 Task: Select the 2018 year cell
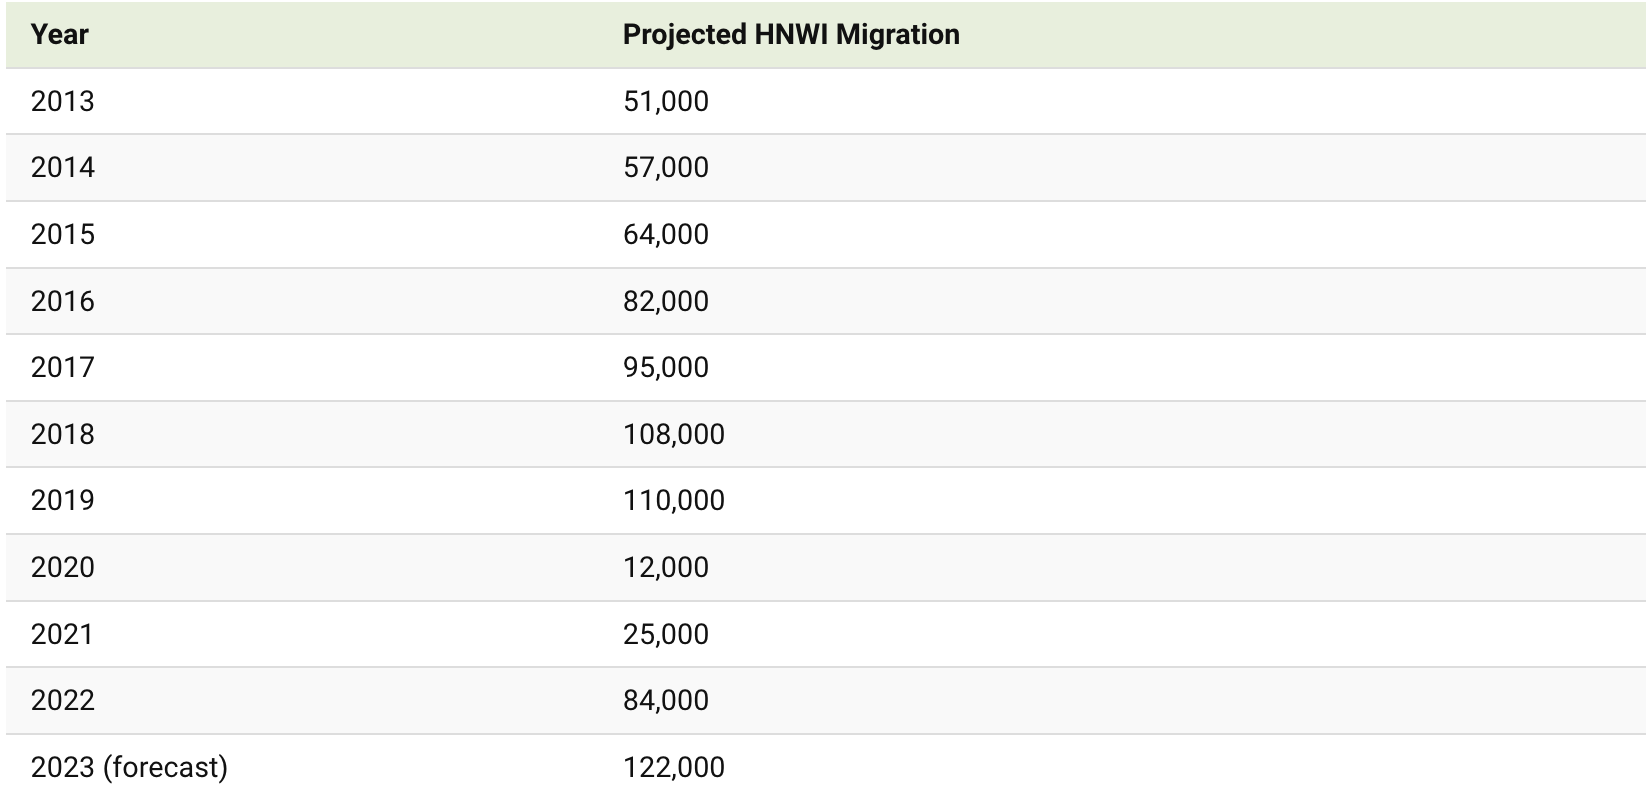63,434
